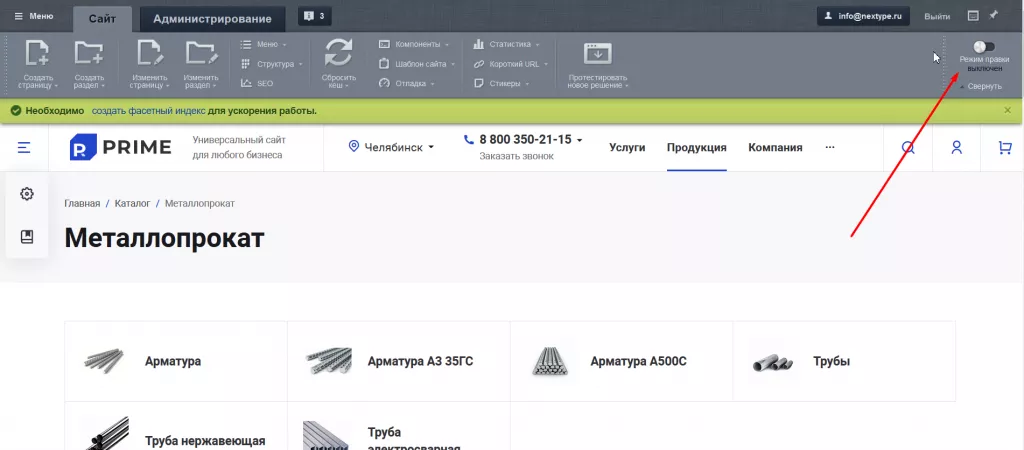Switch to the Сайт tab
1024x450 pixels.
click(103, 18)
